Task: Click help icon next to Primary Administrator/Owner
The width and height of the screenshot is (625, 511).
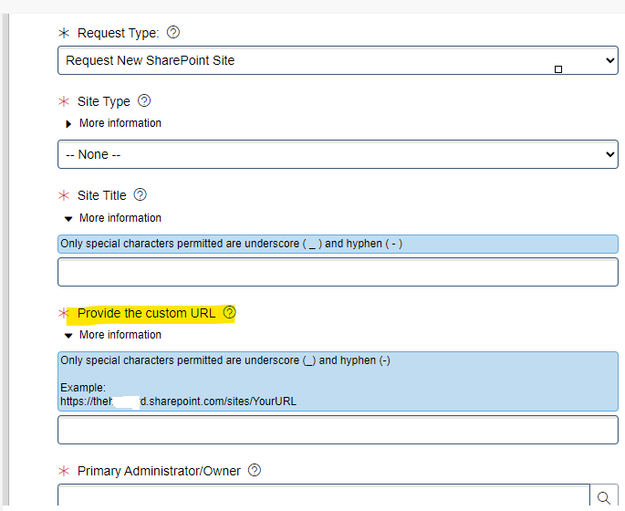Action: tap(254, 470)
